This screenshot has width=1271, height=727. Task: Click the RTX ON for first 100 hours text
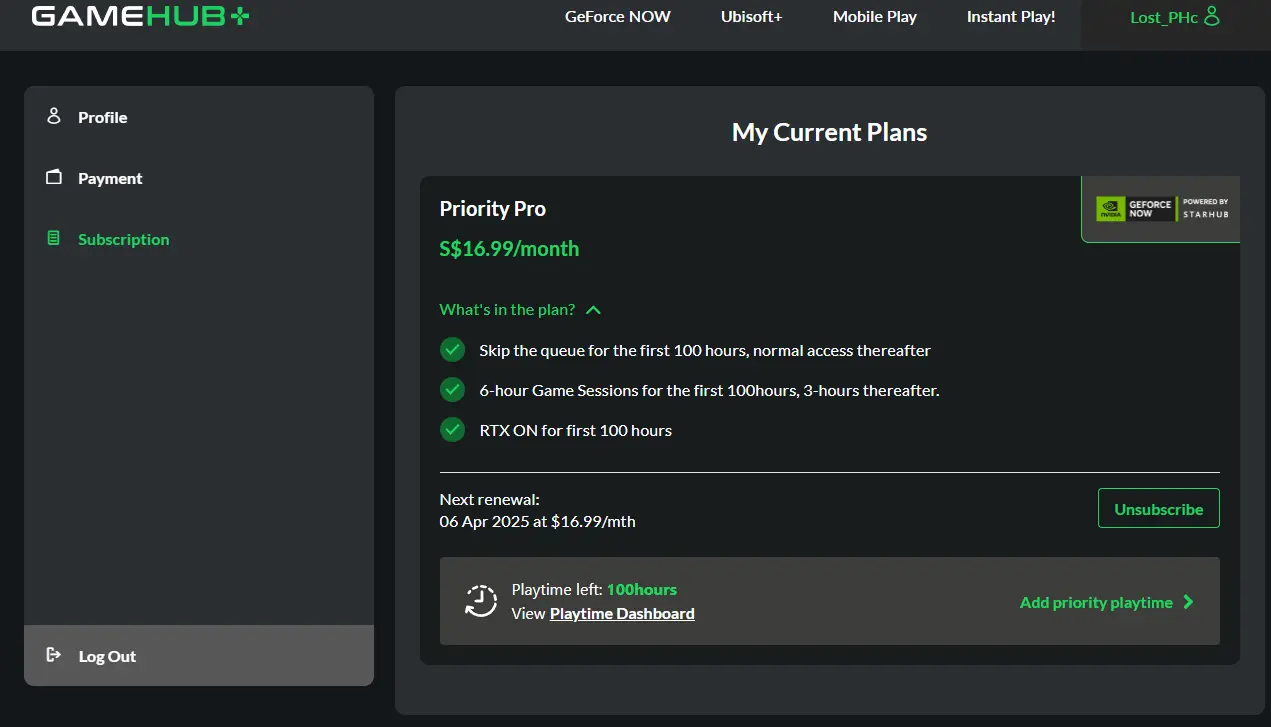[576, 430]
